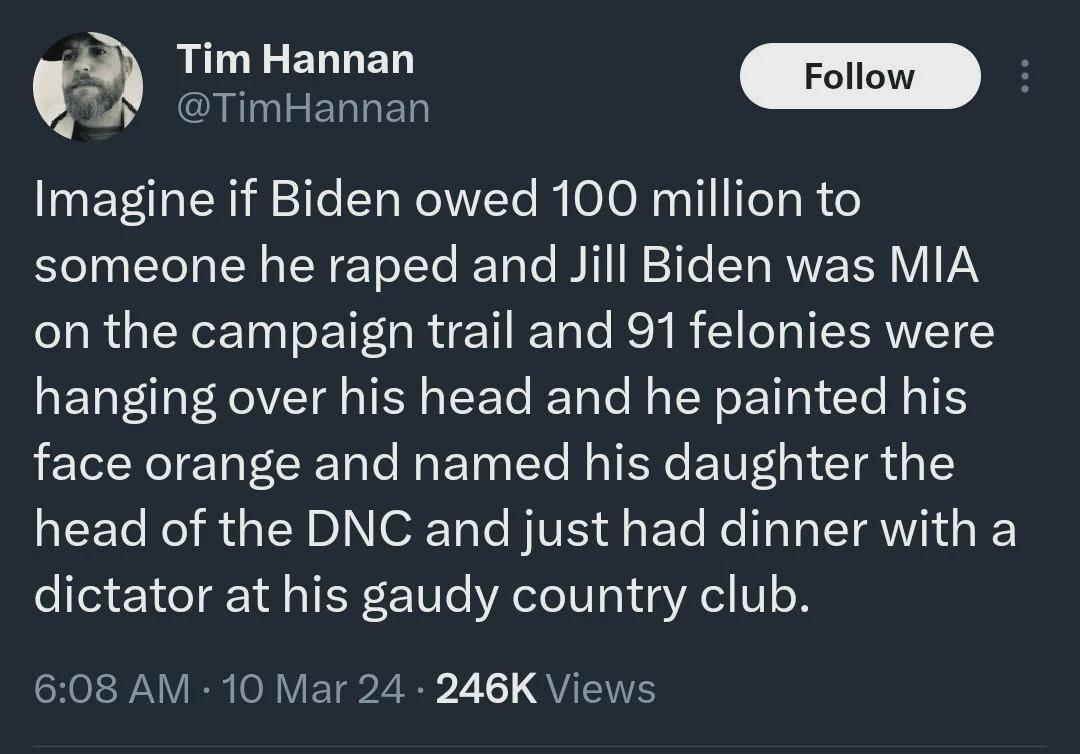Click the 246K view count number
This screenshot has width=1080, height=754.
click(x=486, y=689)
